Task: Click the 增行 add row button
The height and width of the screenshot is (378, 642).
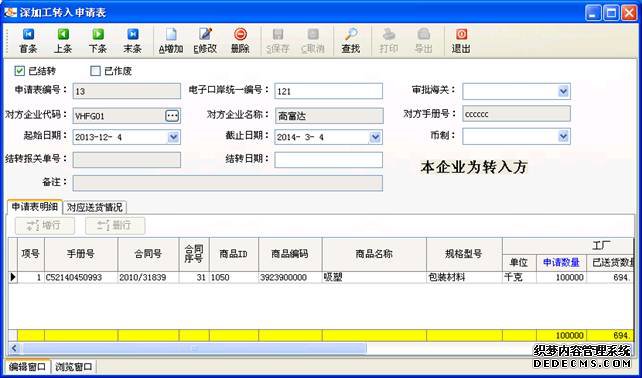Action: point(45,226)
